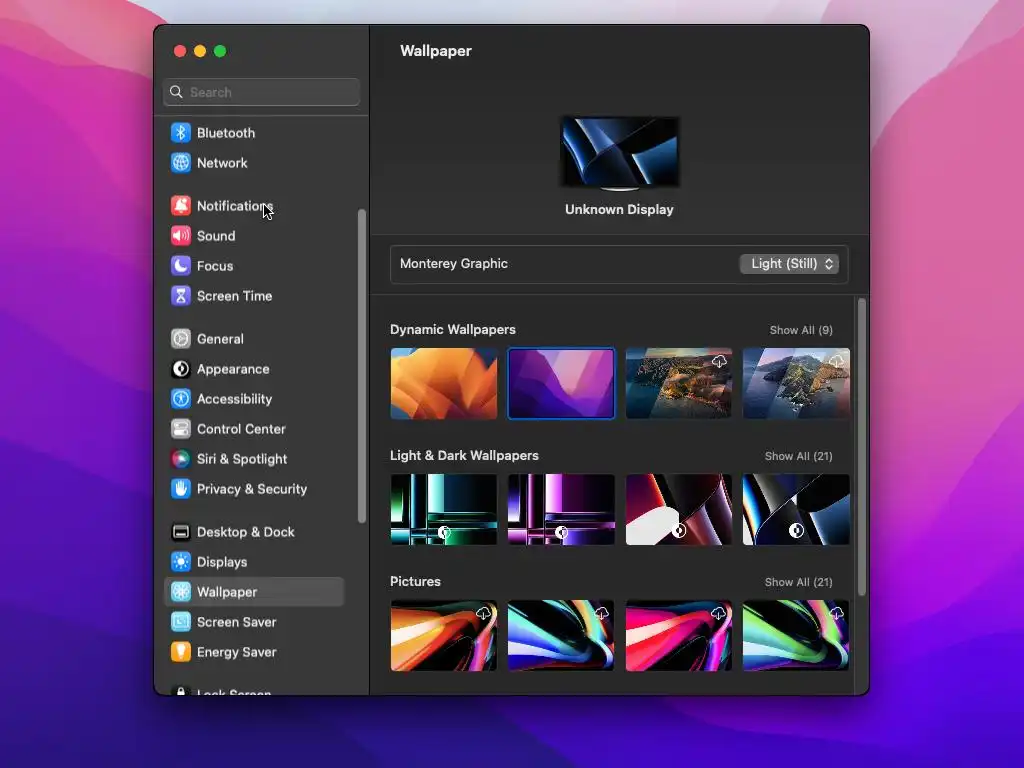Viewport: 1024px width, 768px height.
Task: Focus the Search input field
Action: 261,92
